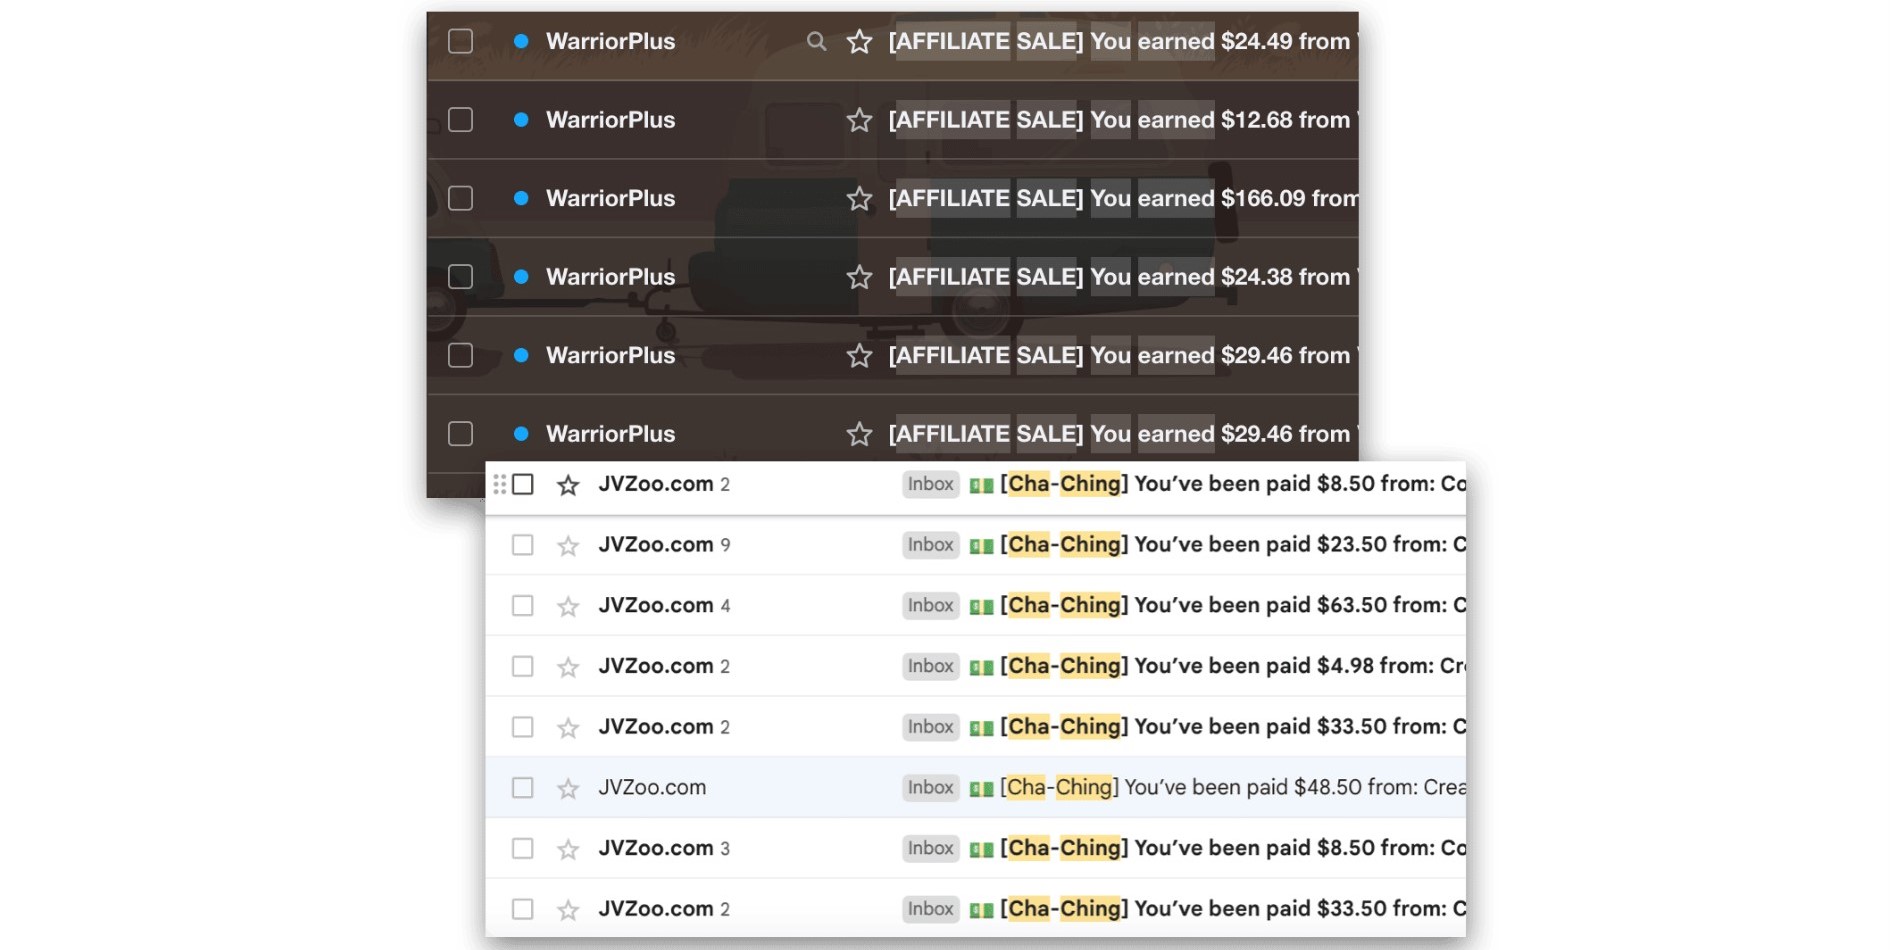1895x950 pixels.
Task: Tick the checkbox for the JVZoo $4.98 email
Action: (x=523, y=666)
